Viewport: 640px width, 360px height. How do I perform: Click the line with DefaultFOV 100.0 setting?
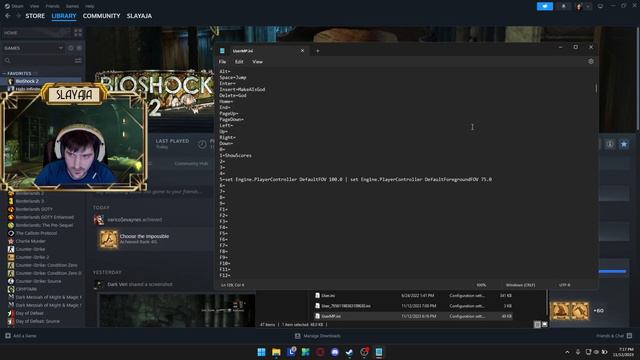tap(356, 179)
